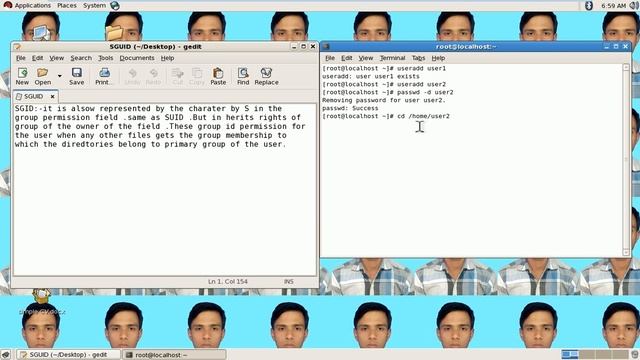
Task: Click the gedit window title bar
Action: click(155, 47)
